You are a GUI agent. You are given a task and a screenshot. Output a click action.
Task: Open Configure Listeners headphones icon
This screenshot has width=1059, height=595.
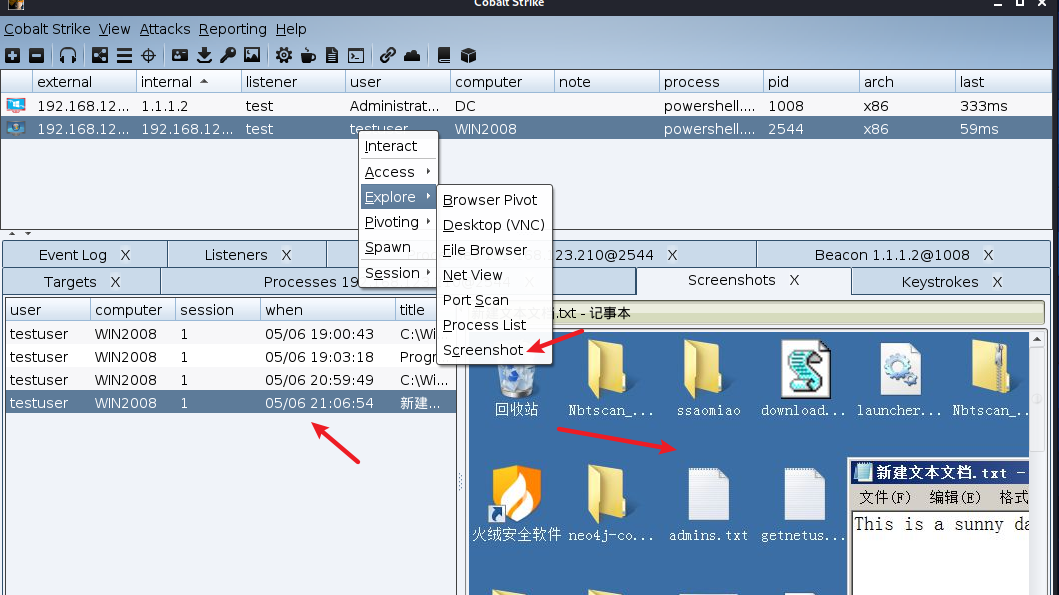[x=68, y=55]
